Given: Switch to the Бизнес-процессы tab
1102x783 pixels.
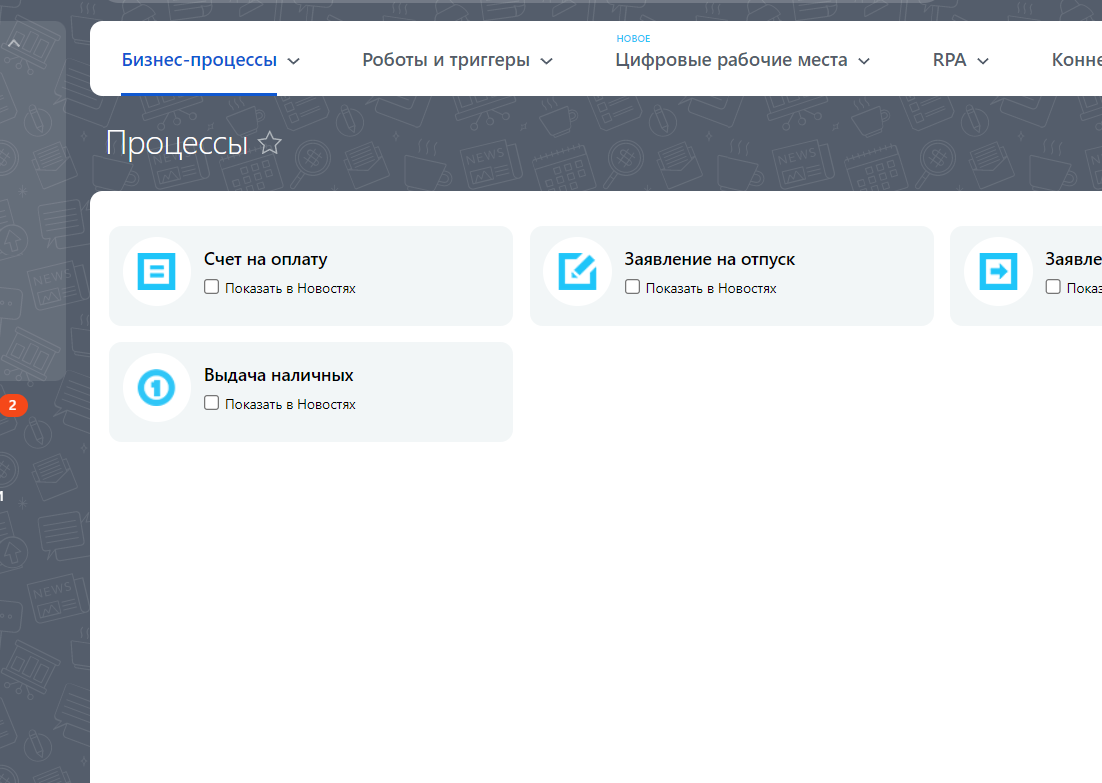Looking at the screenshot, I should click(199, 60).
